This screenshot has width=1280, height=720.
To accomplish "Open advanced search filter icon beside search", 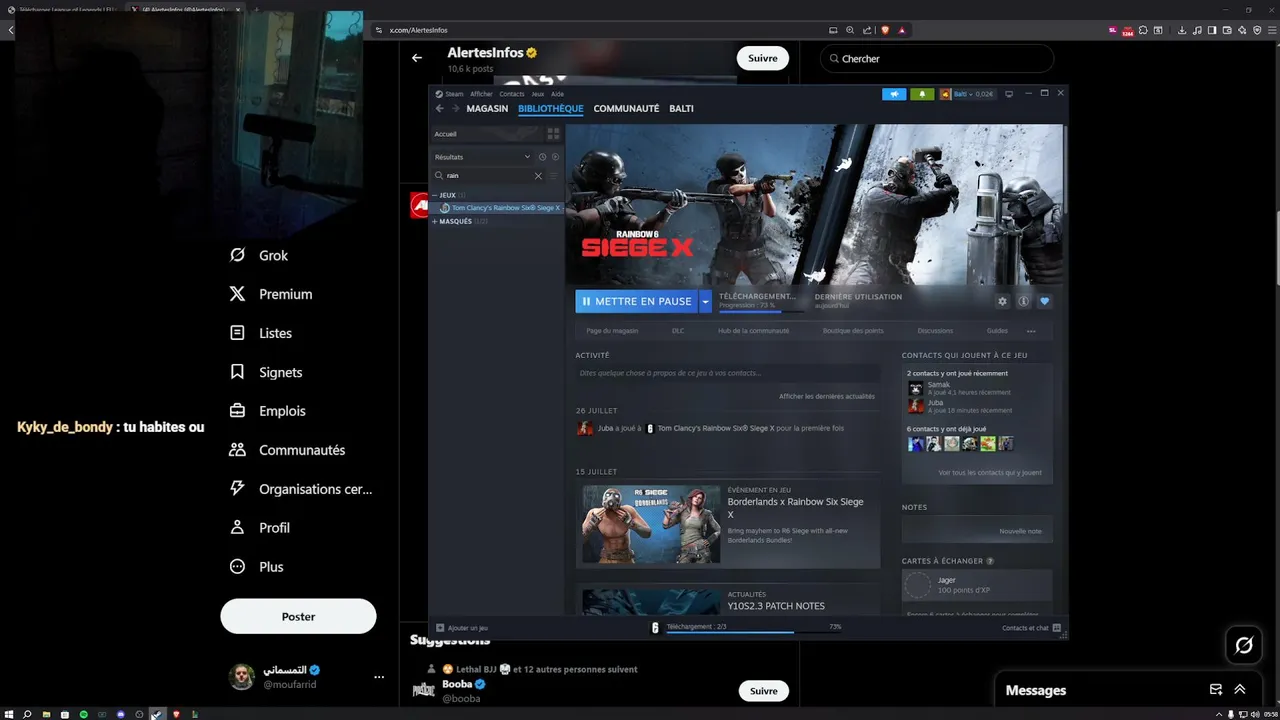I will click(554, 176).
